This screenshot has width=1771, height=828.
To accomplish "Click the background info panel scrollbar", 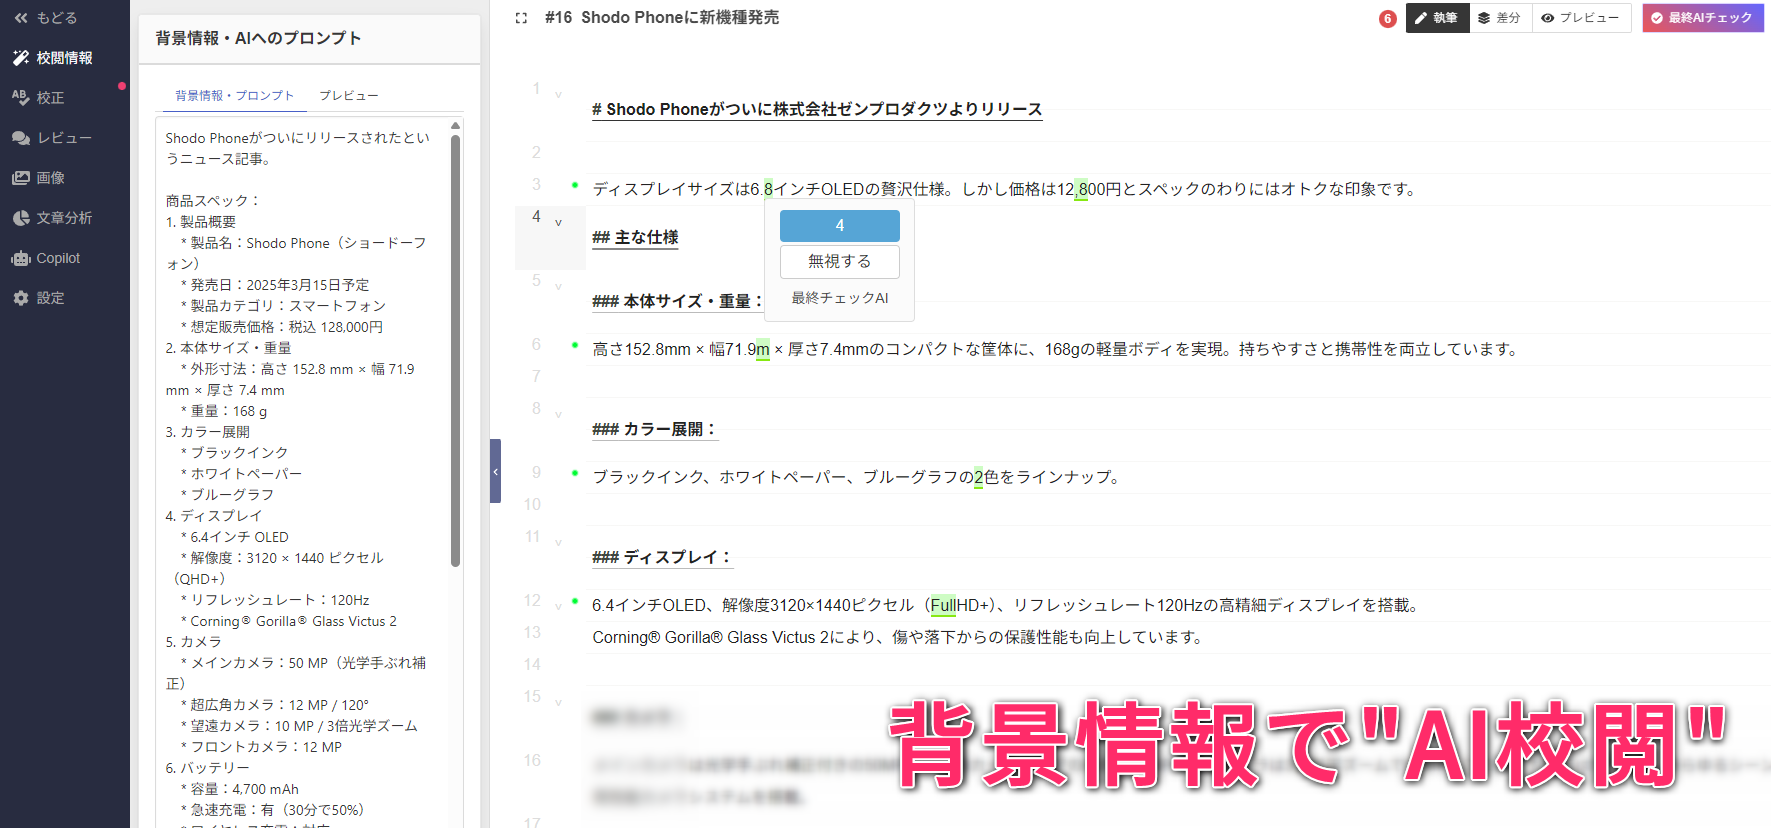I will (456, 350).
